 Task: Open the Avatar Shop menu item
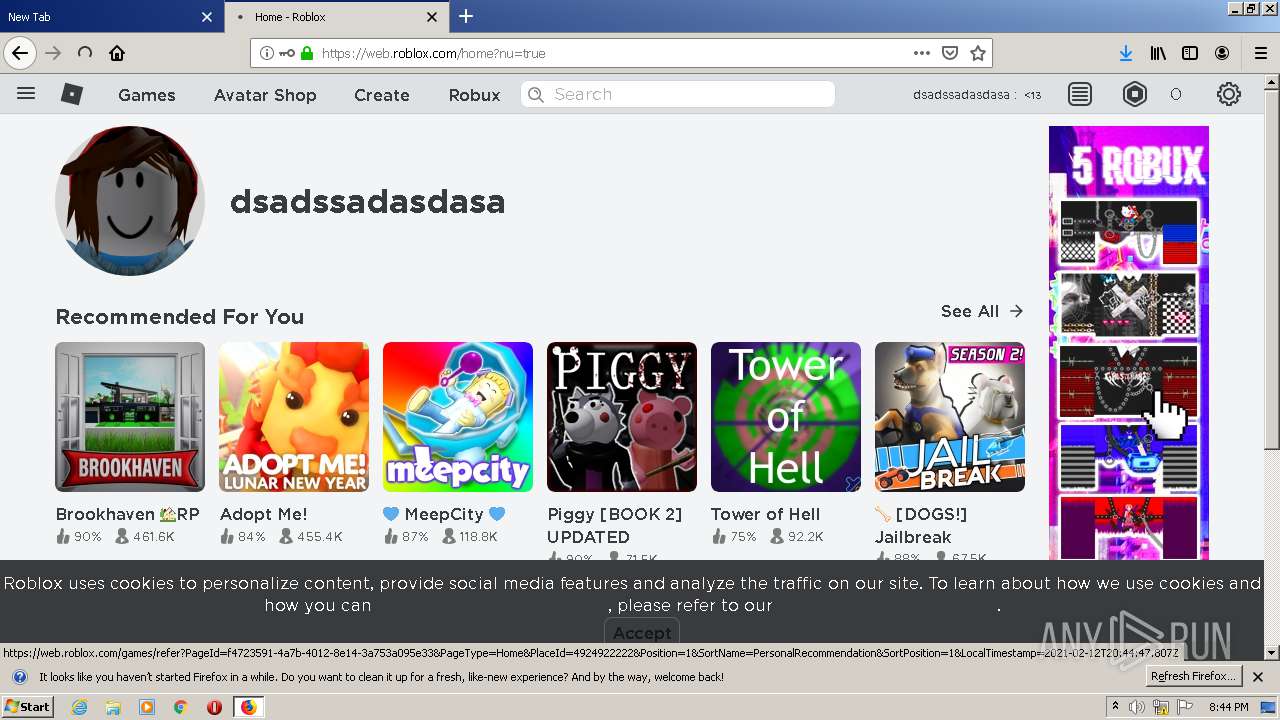[x=265, y=95]
